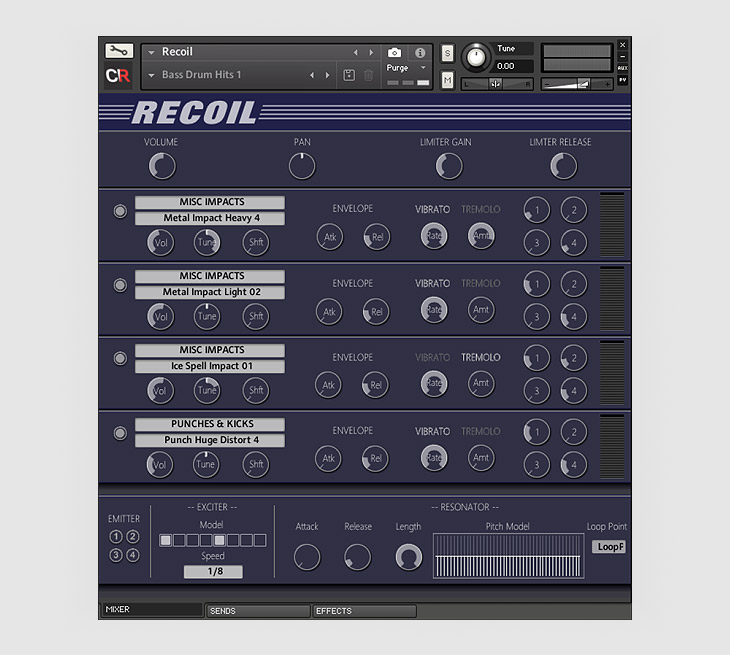730x655 pixels.
Task: Click the CR logo icon
Action: [118, 75]
